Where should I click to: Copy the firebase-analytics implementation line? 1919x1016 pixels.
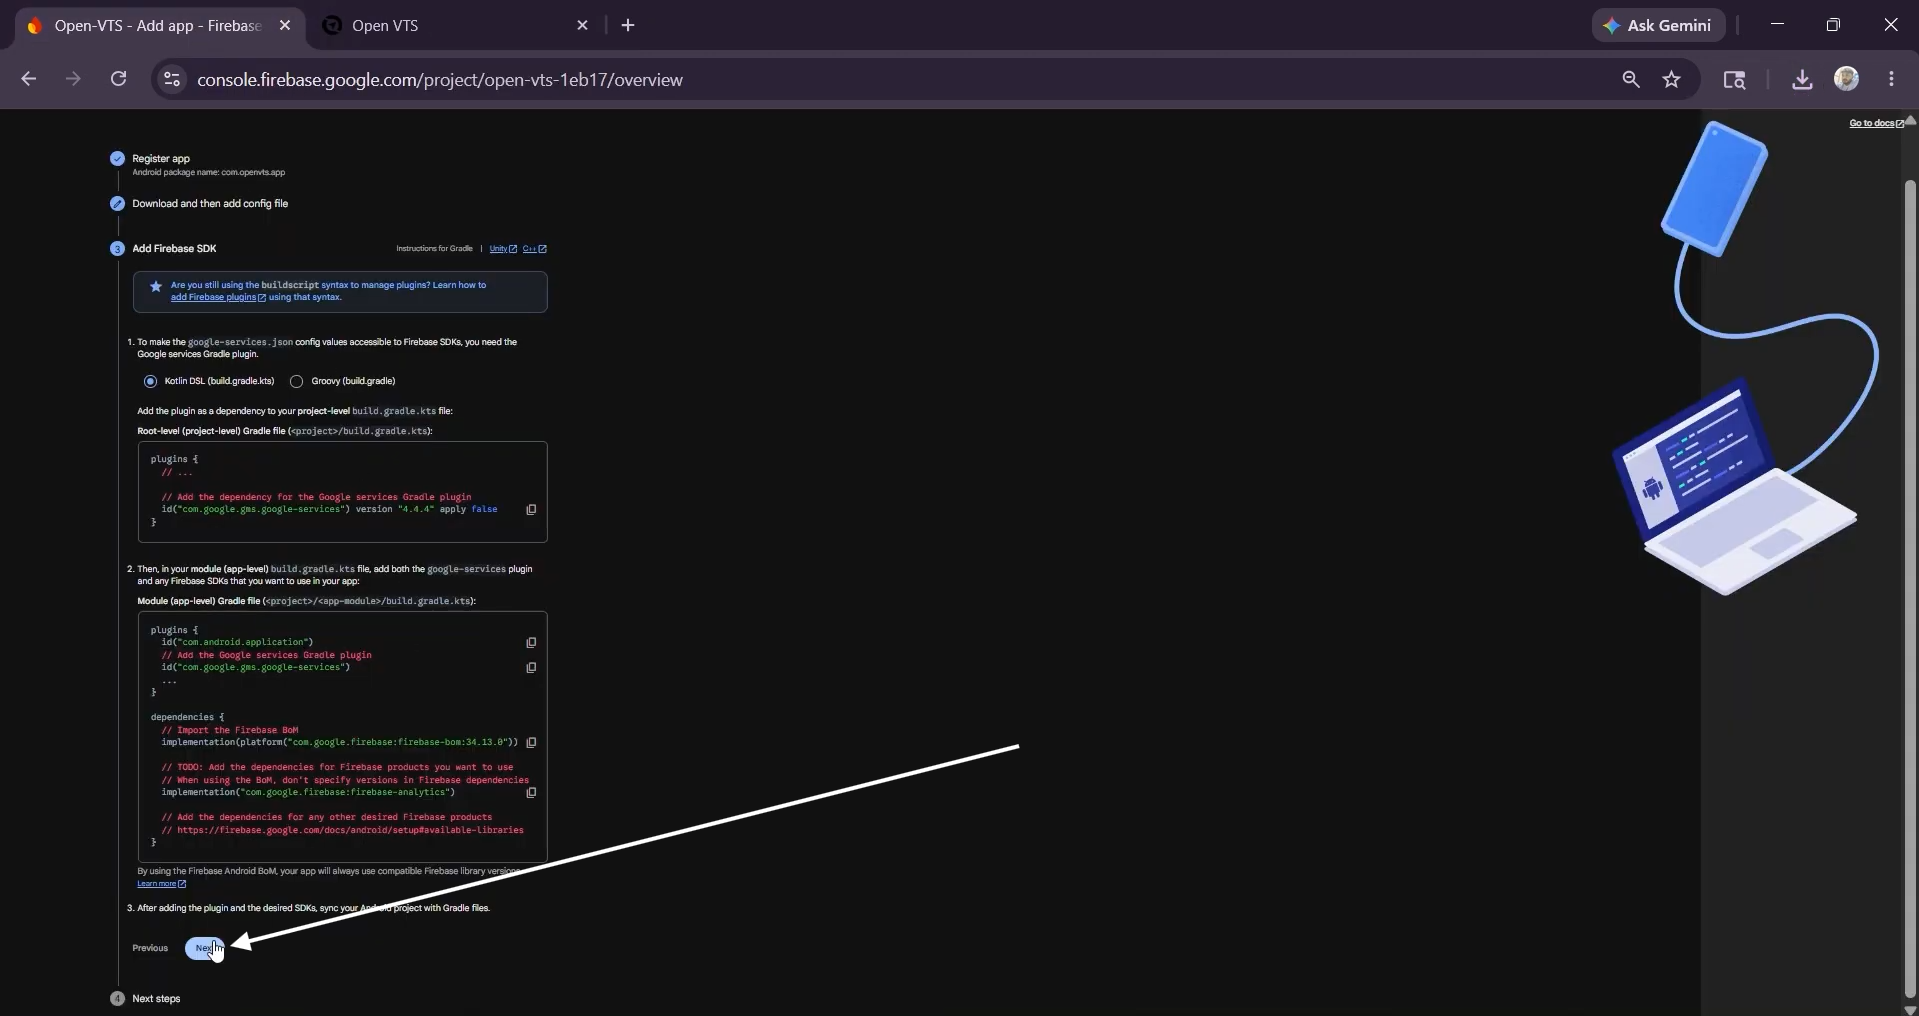[x=531, y=792]
